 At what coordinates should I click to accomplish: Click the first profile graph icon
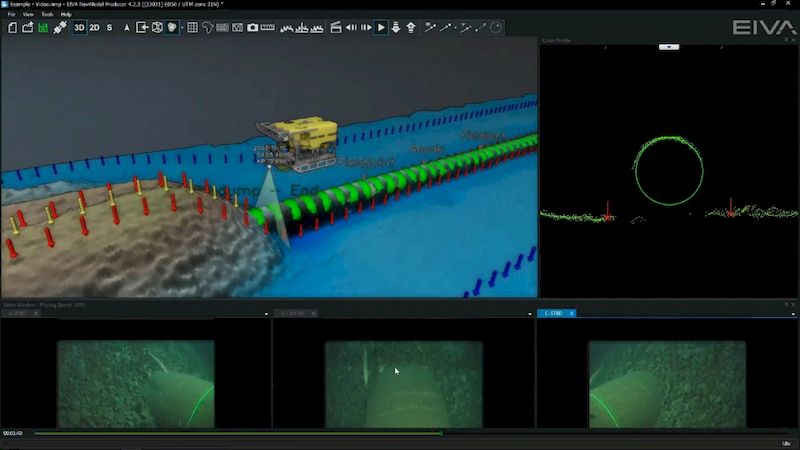click(x=286, y=28)
